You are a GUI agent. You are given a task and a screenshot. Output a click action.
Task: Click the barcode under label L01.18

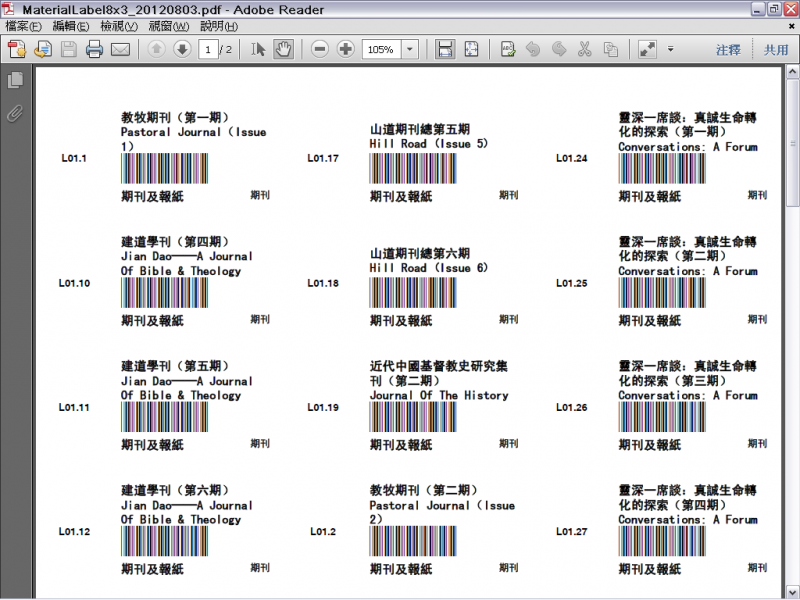click(x=413, y=292)
